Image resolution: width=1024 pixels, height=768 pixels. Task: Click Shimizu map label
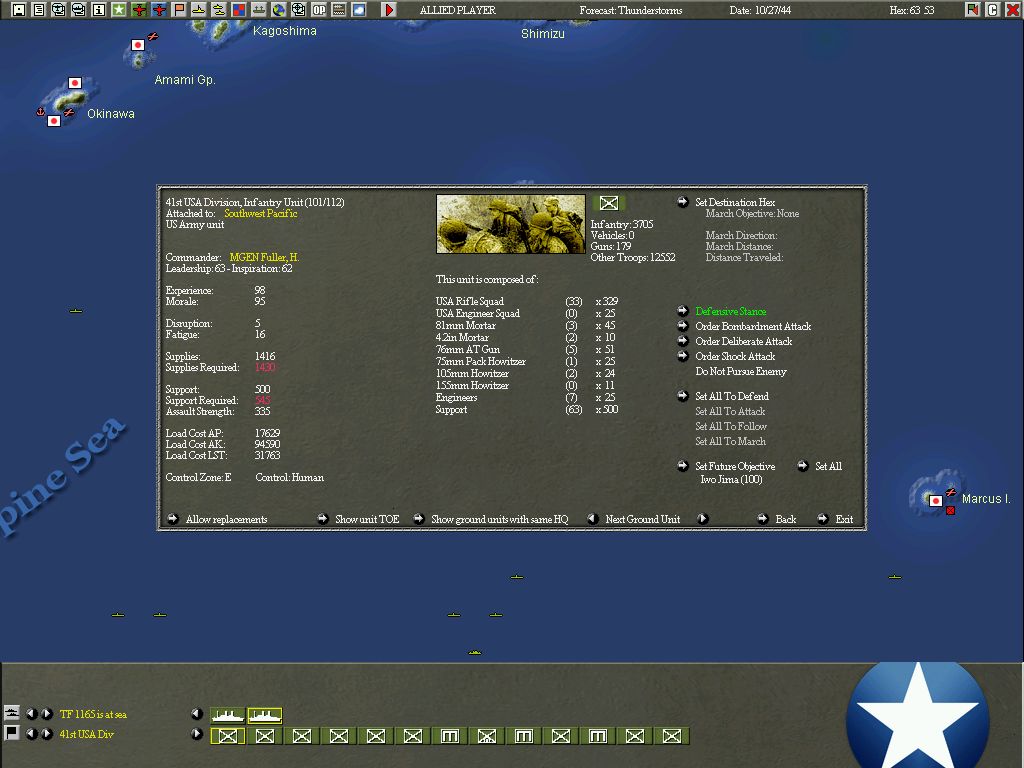543,33
